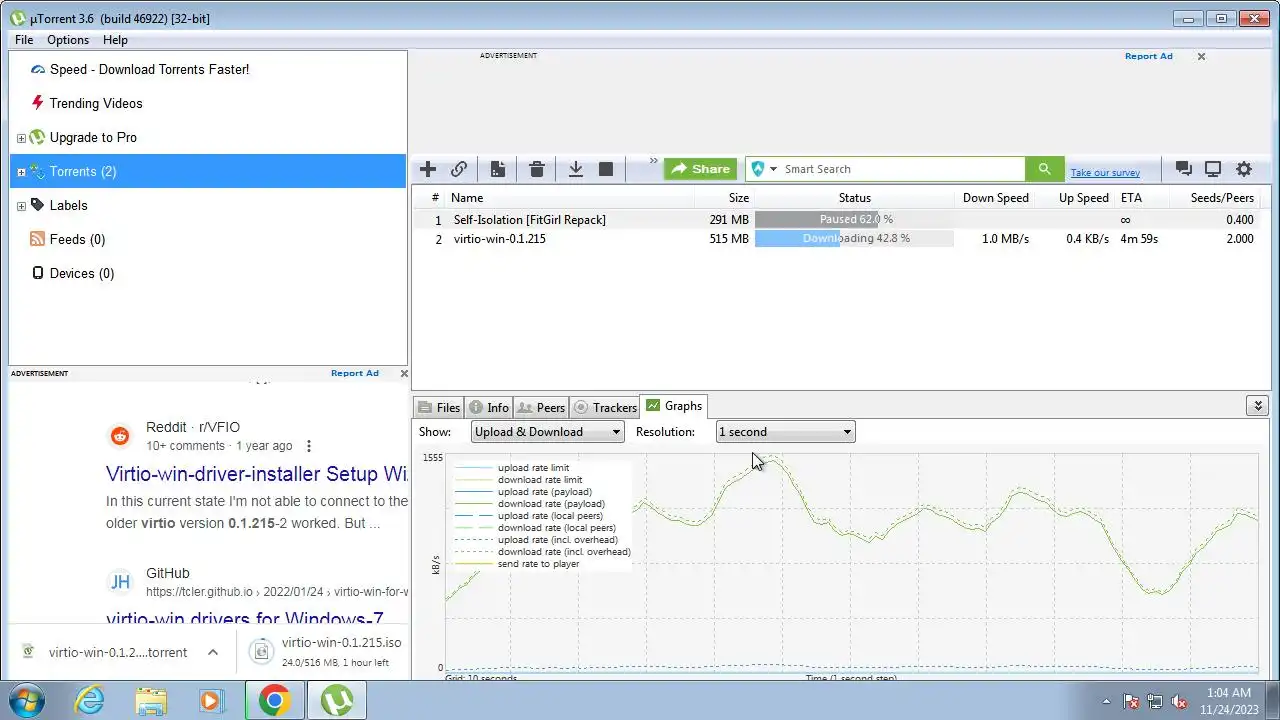Sort torrents by the Status column header
1280x720 pixels.
pos(854,198)
